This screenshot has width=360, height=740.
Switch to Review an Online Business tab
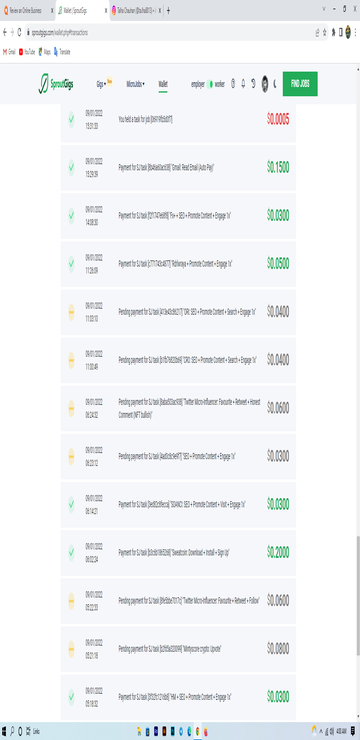(x=27, y=10)
